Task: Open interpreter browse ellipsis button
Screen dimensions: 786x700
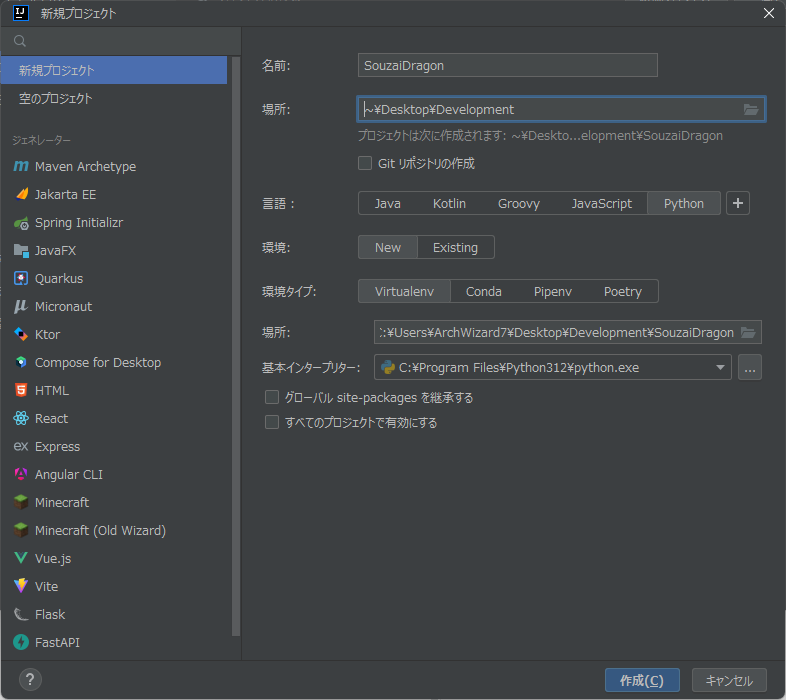Action: click(750, 368)
